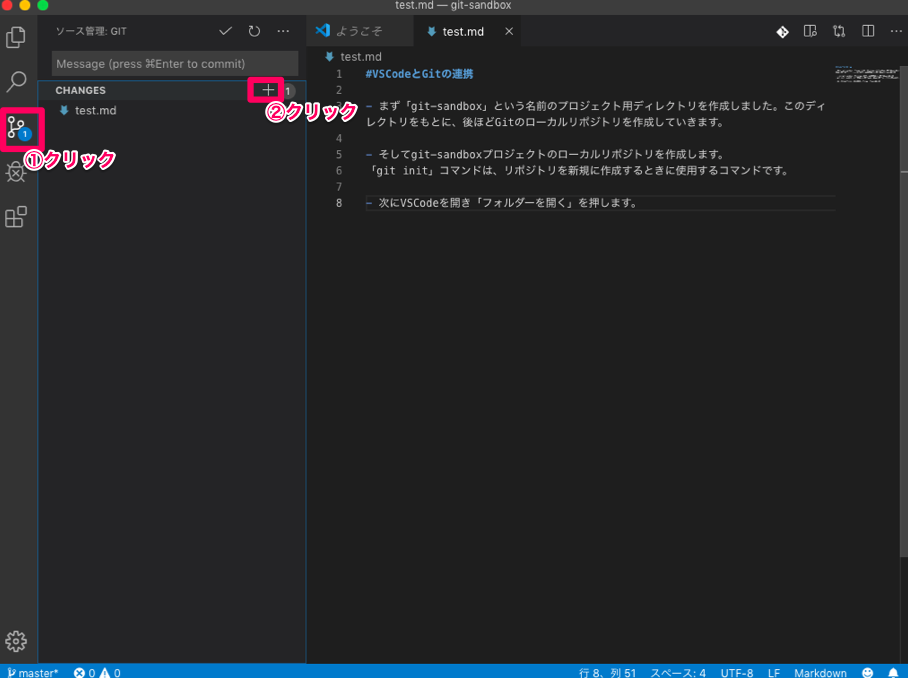Screen dimensions: 908x678
Task: Click the errors and warnings status indicator
Action: [x=97, y=672]
